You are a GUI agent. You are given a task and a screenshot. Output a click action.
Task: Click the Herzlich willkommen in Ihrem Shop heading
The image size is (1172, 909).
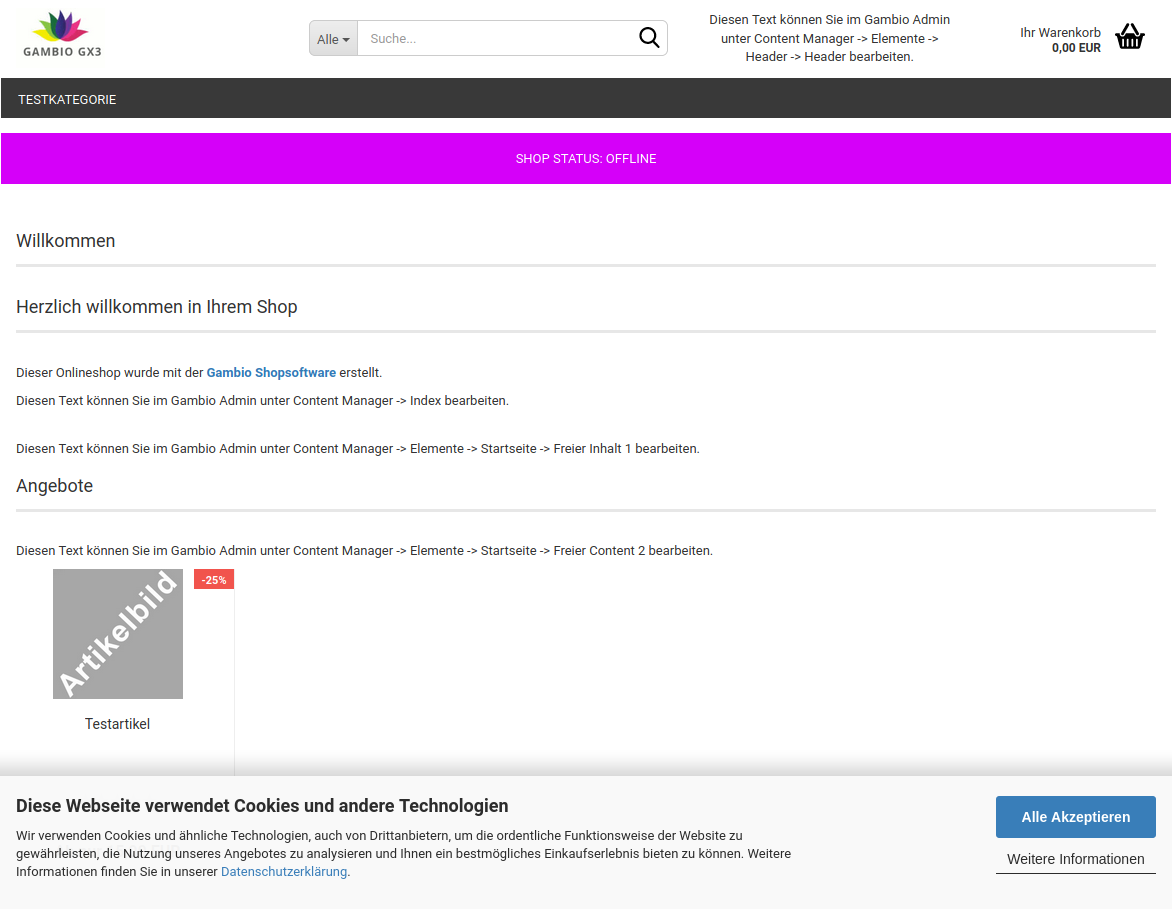pyautogui.click(x=157, y=307)
